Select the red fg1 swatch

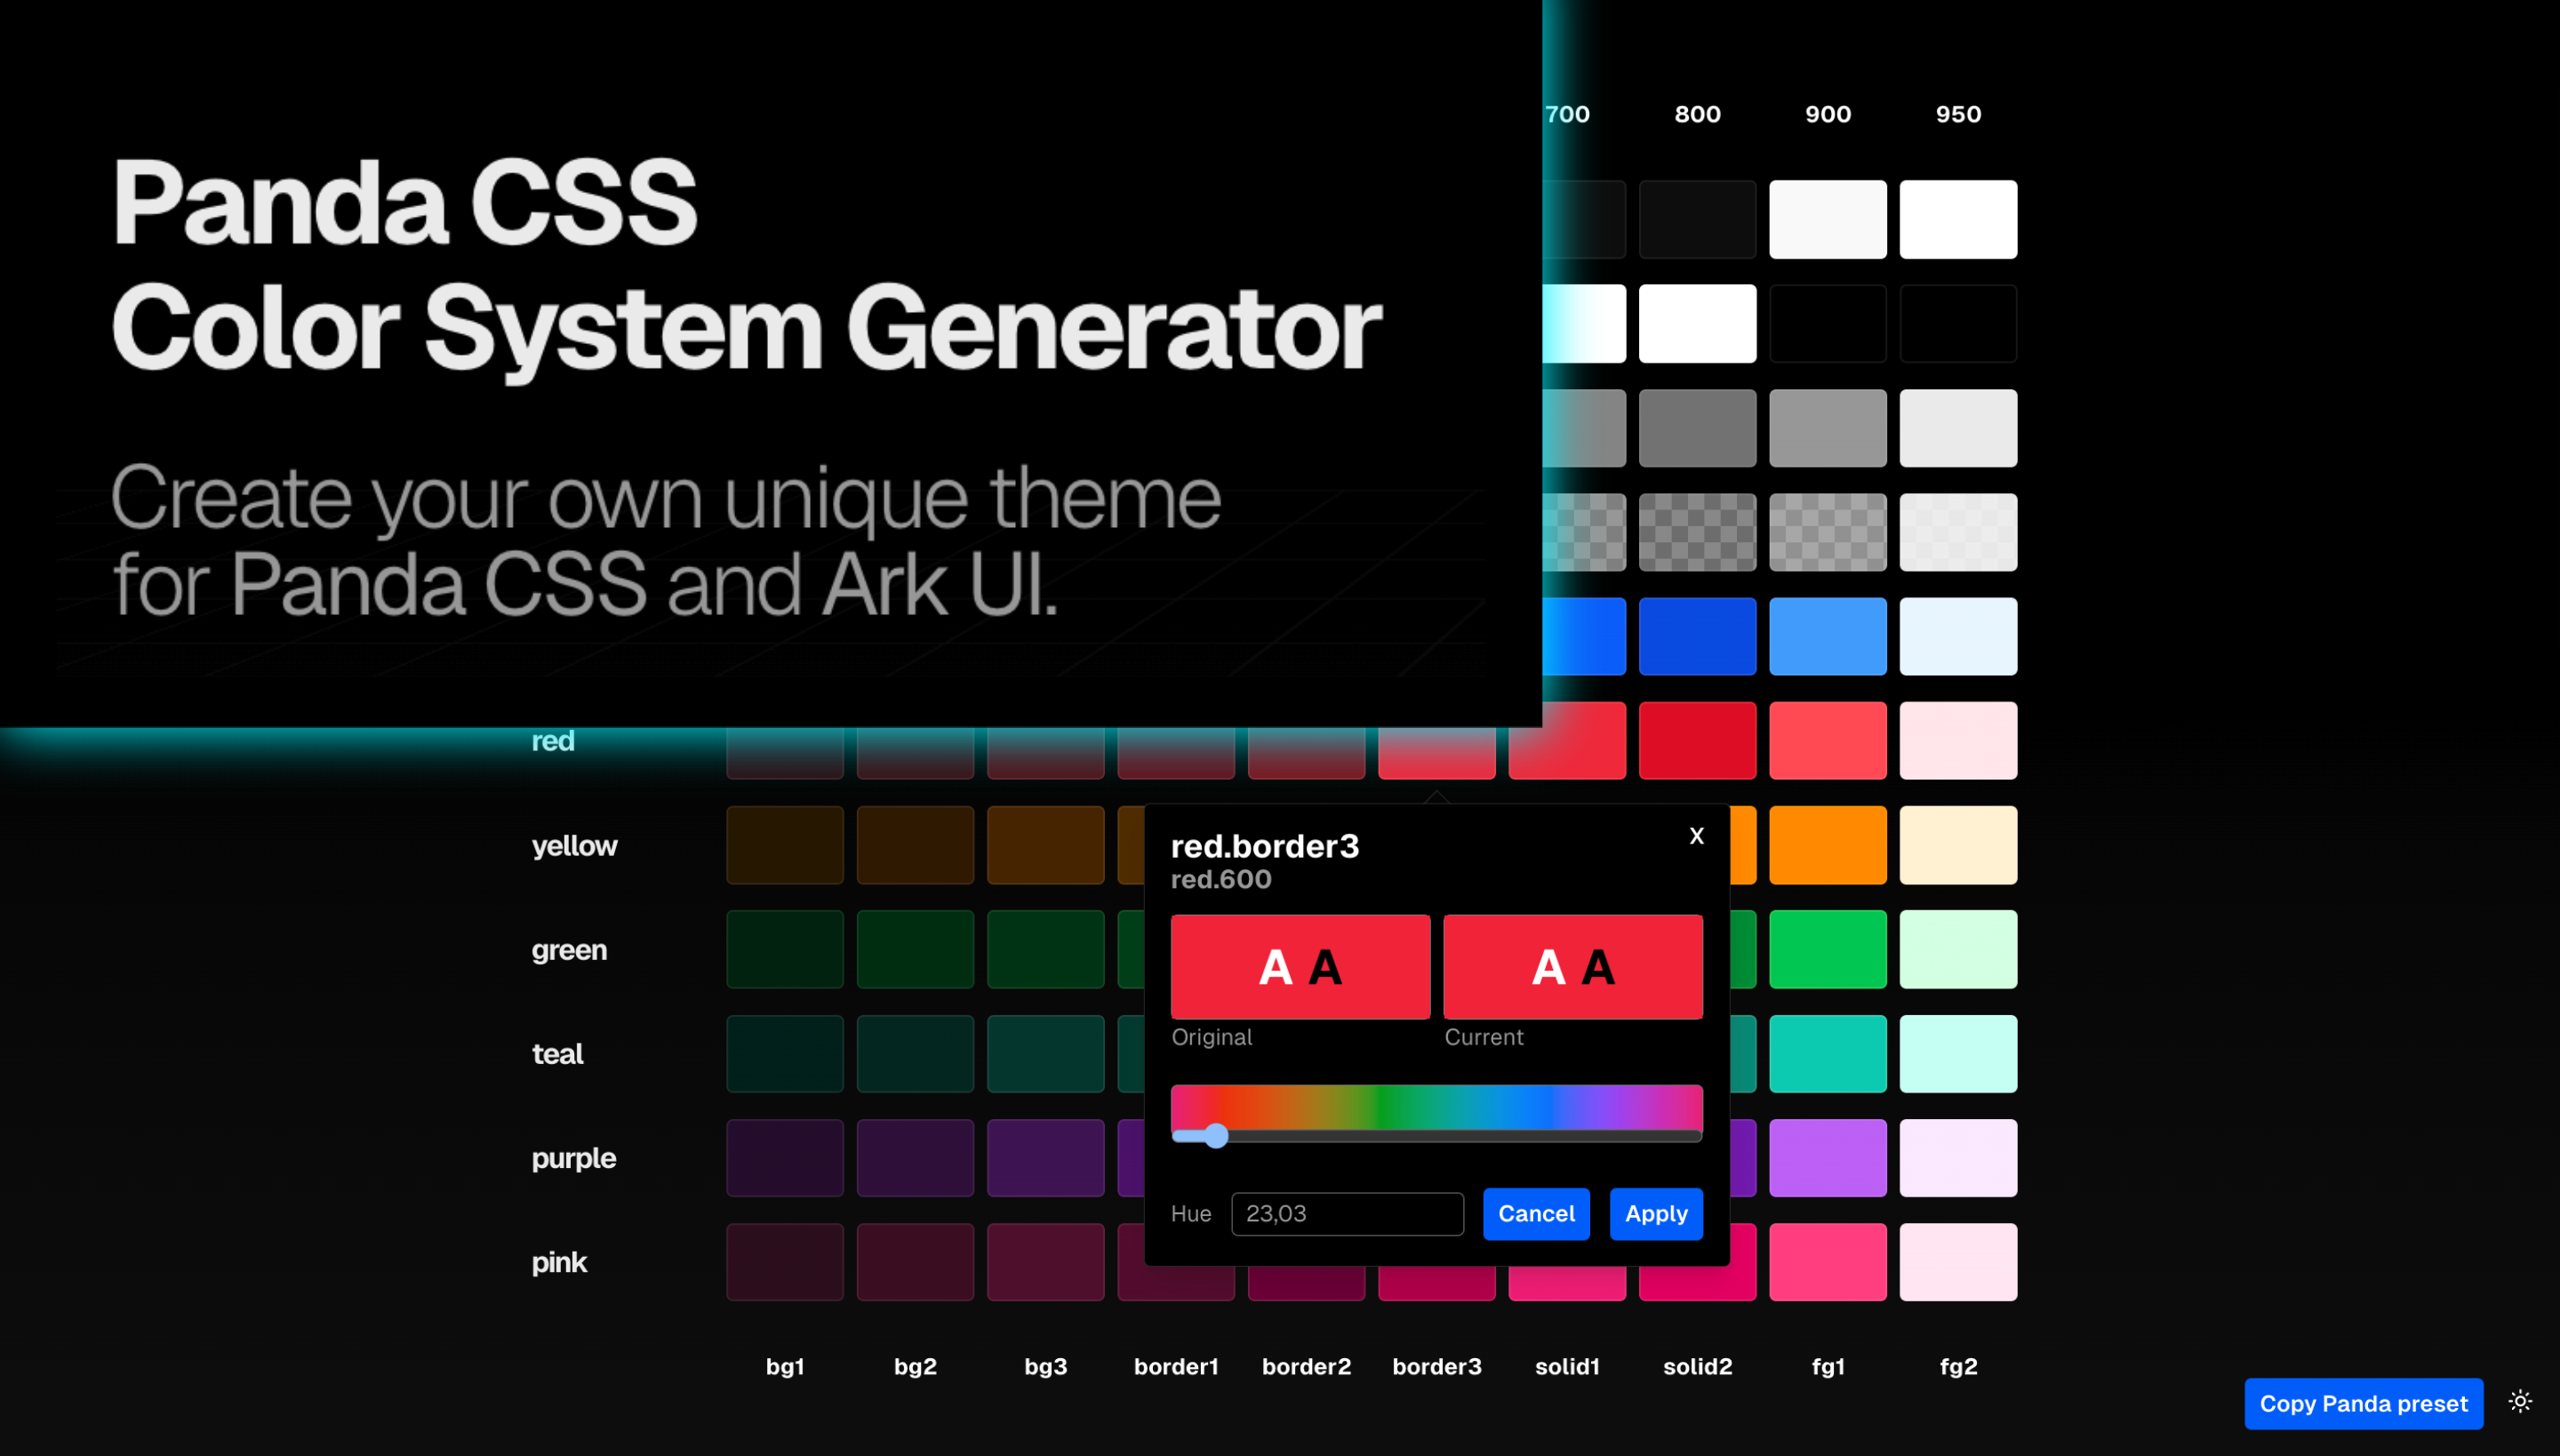click(x=1828, y=740)
